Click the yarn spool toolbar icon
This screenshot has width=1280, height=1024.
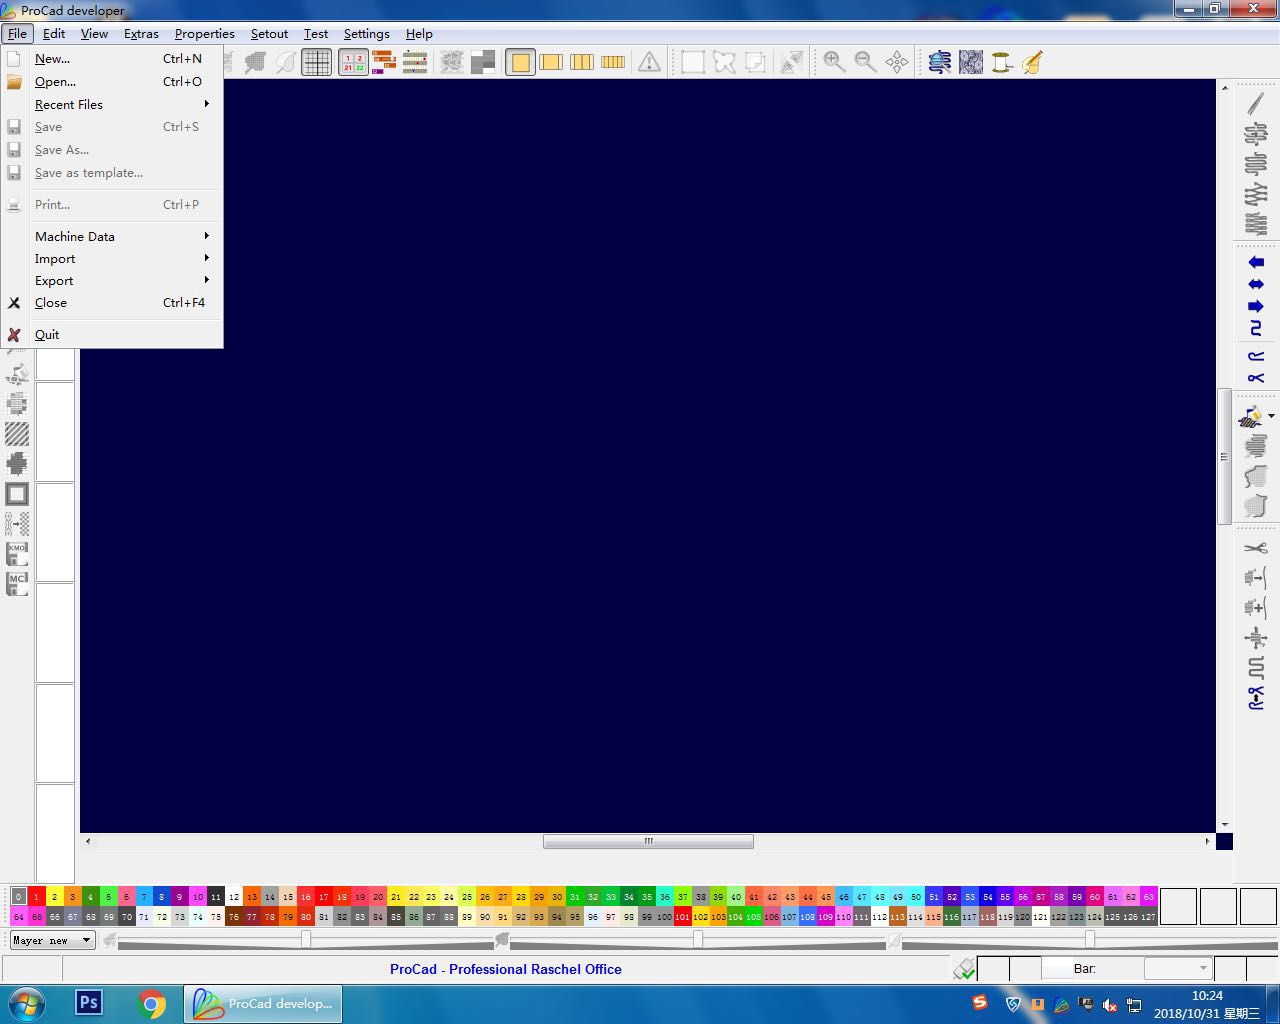(x=1001, y=62)
